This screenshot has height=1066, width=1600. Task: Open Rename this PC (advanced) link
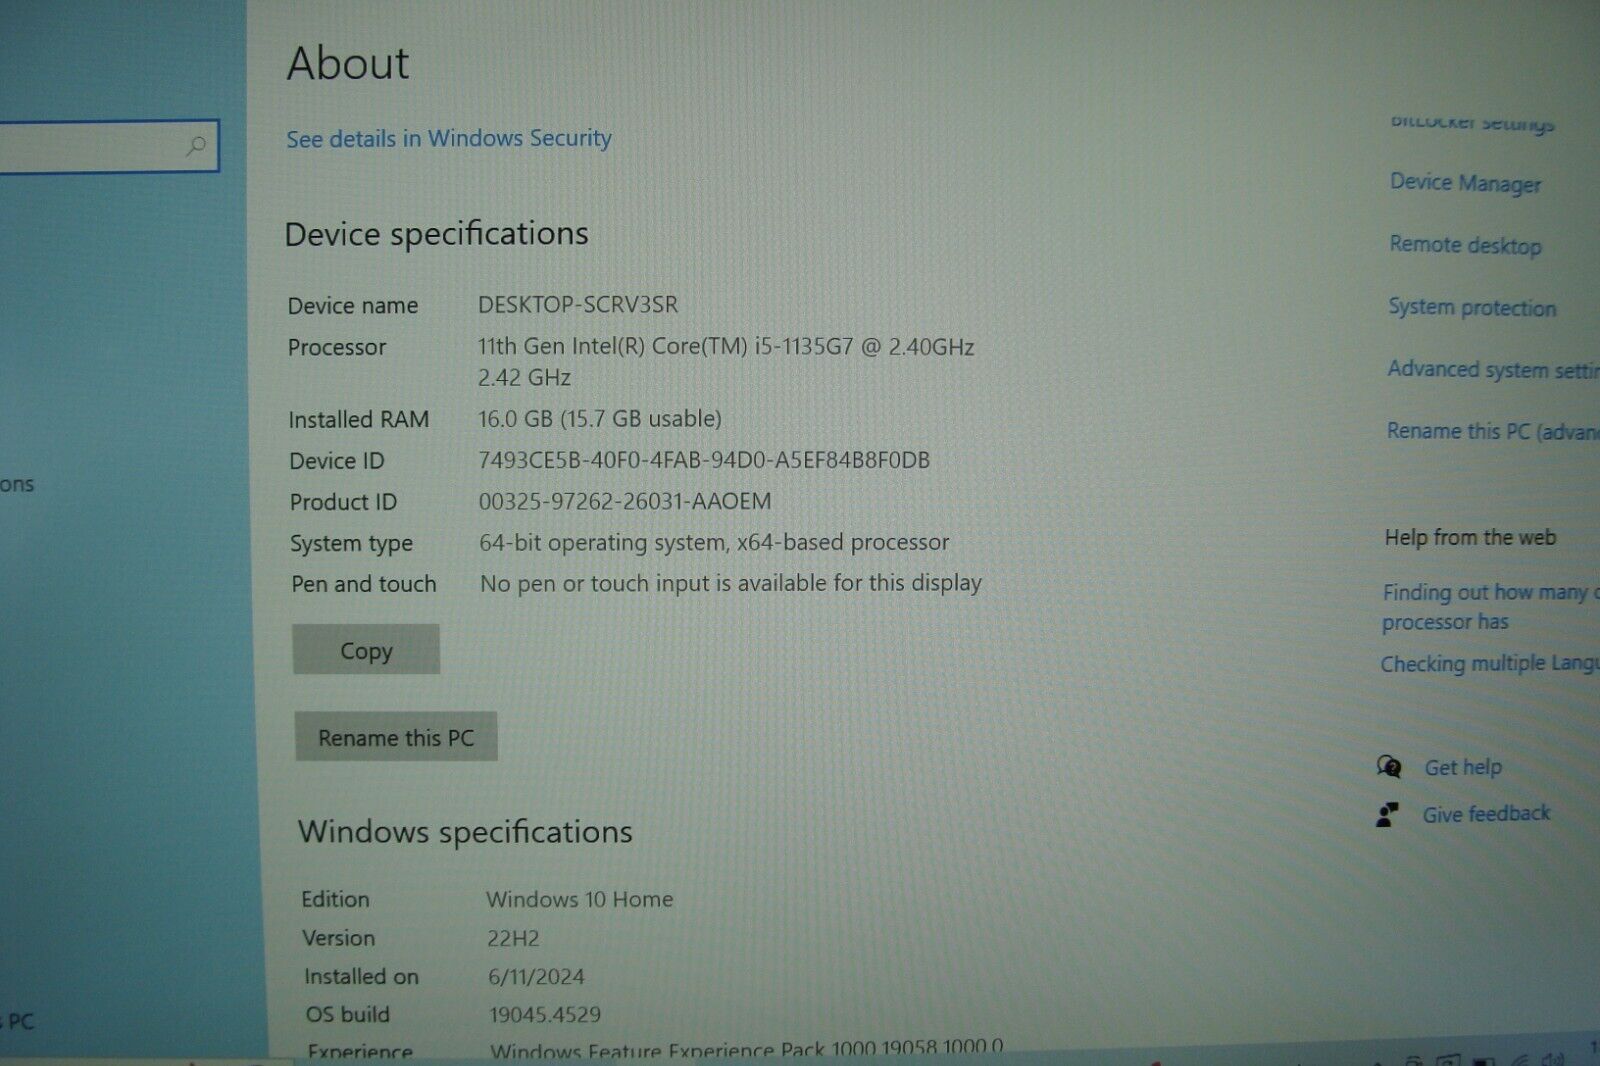coord(1493,431)
